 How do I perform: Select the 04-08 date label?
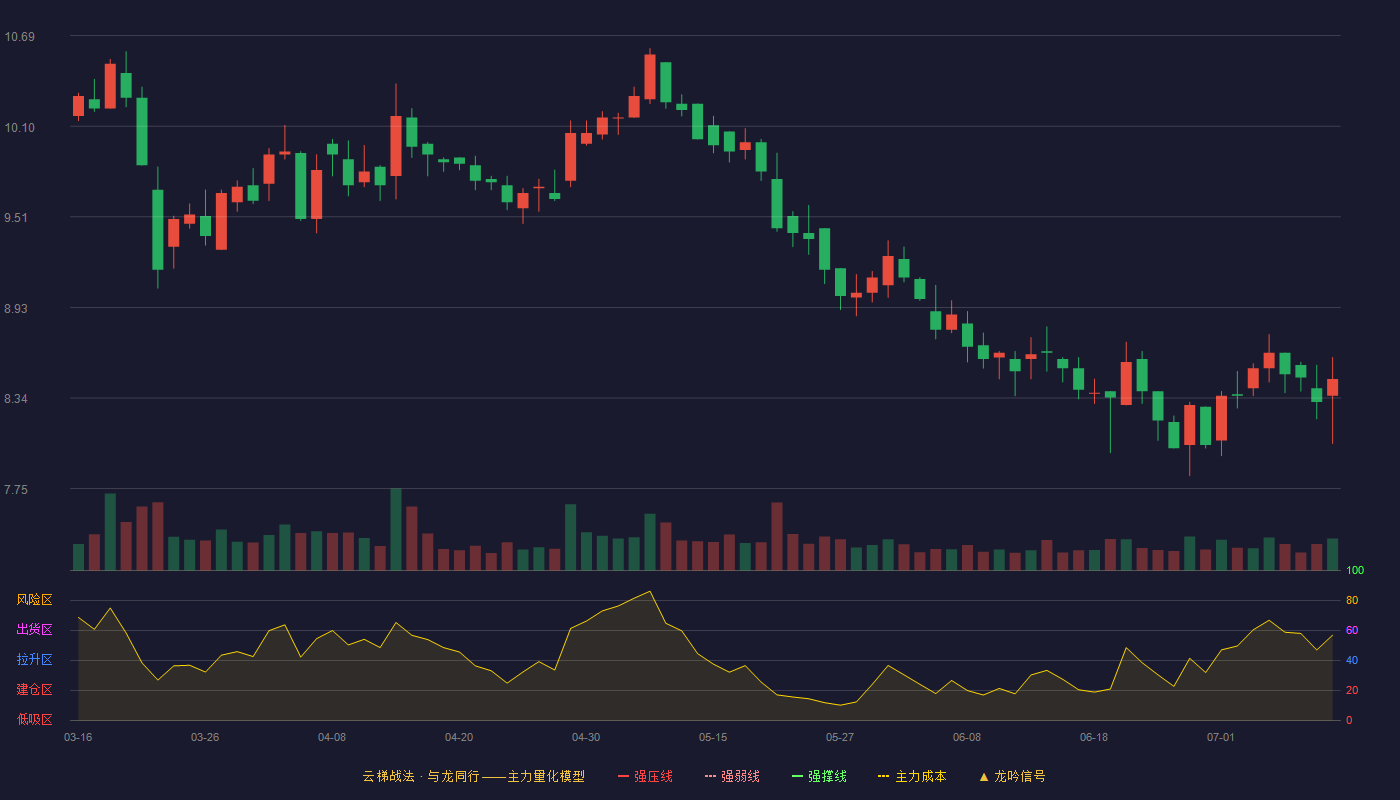point(332,737)
